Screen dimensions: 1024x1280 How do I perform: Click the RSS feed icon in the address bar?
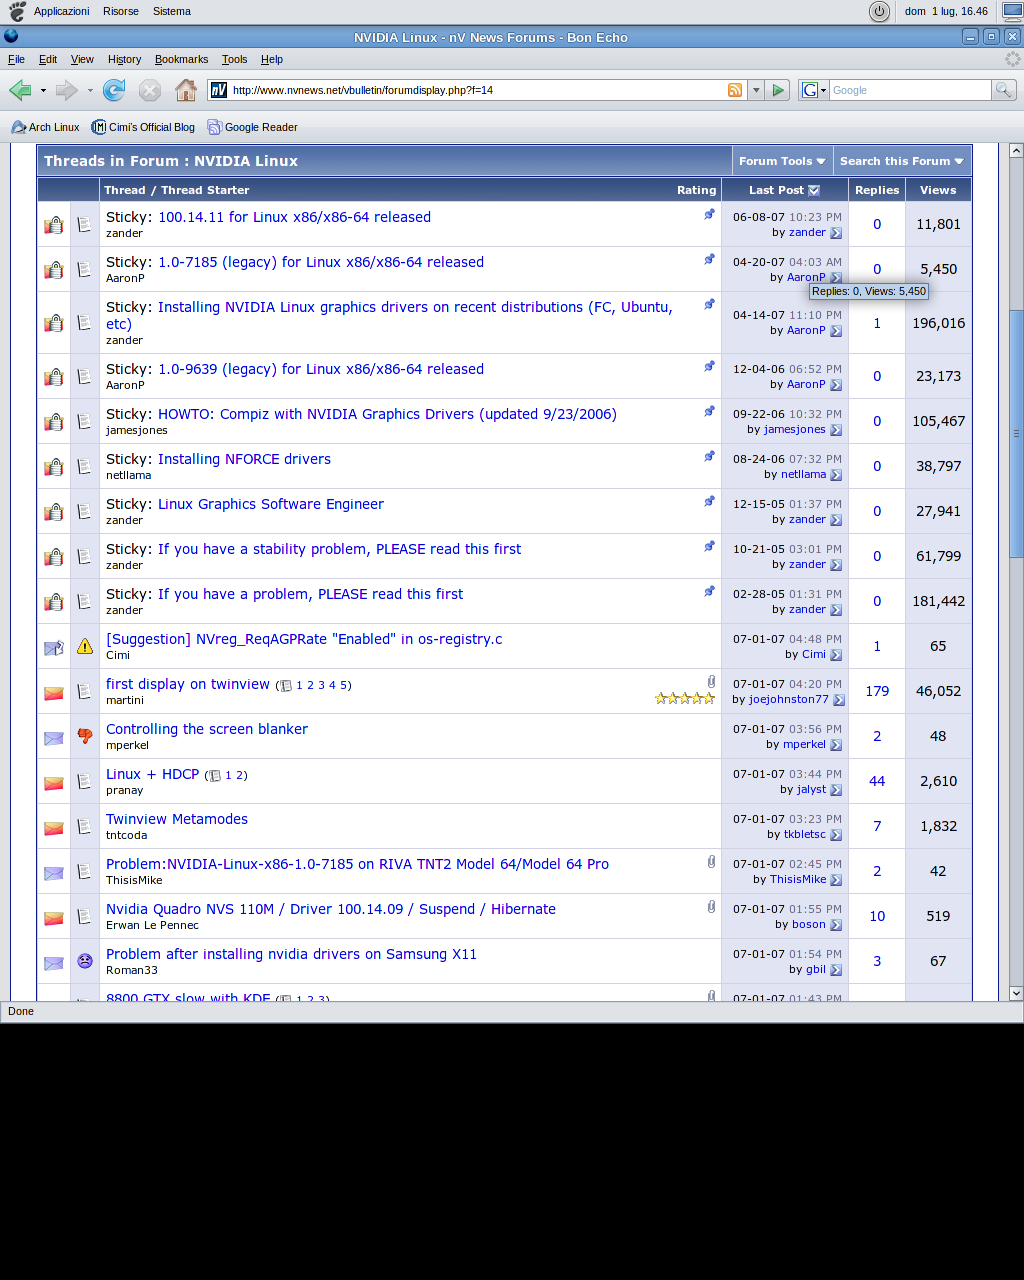click(x=735, y=90)
